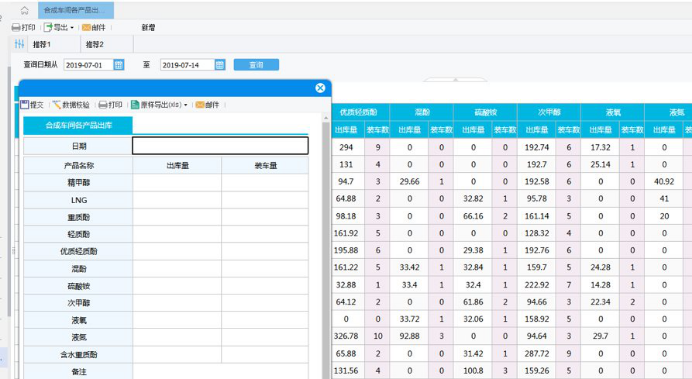692x379 pixels.
Task: Go to the home page icon
Action: pos(25,10)
